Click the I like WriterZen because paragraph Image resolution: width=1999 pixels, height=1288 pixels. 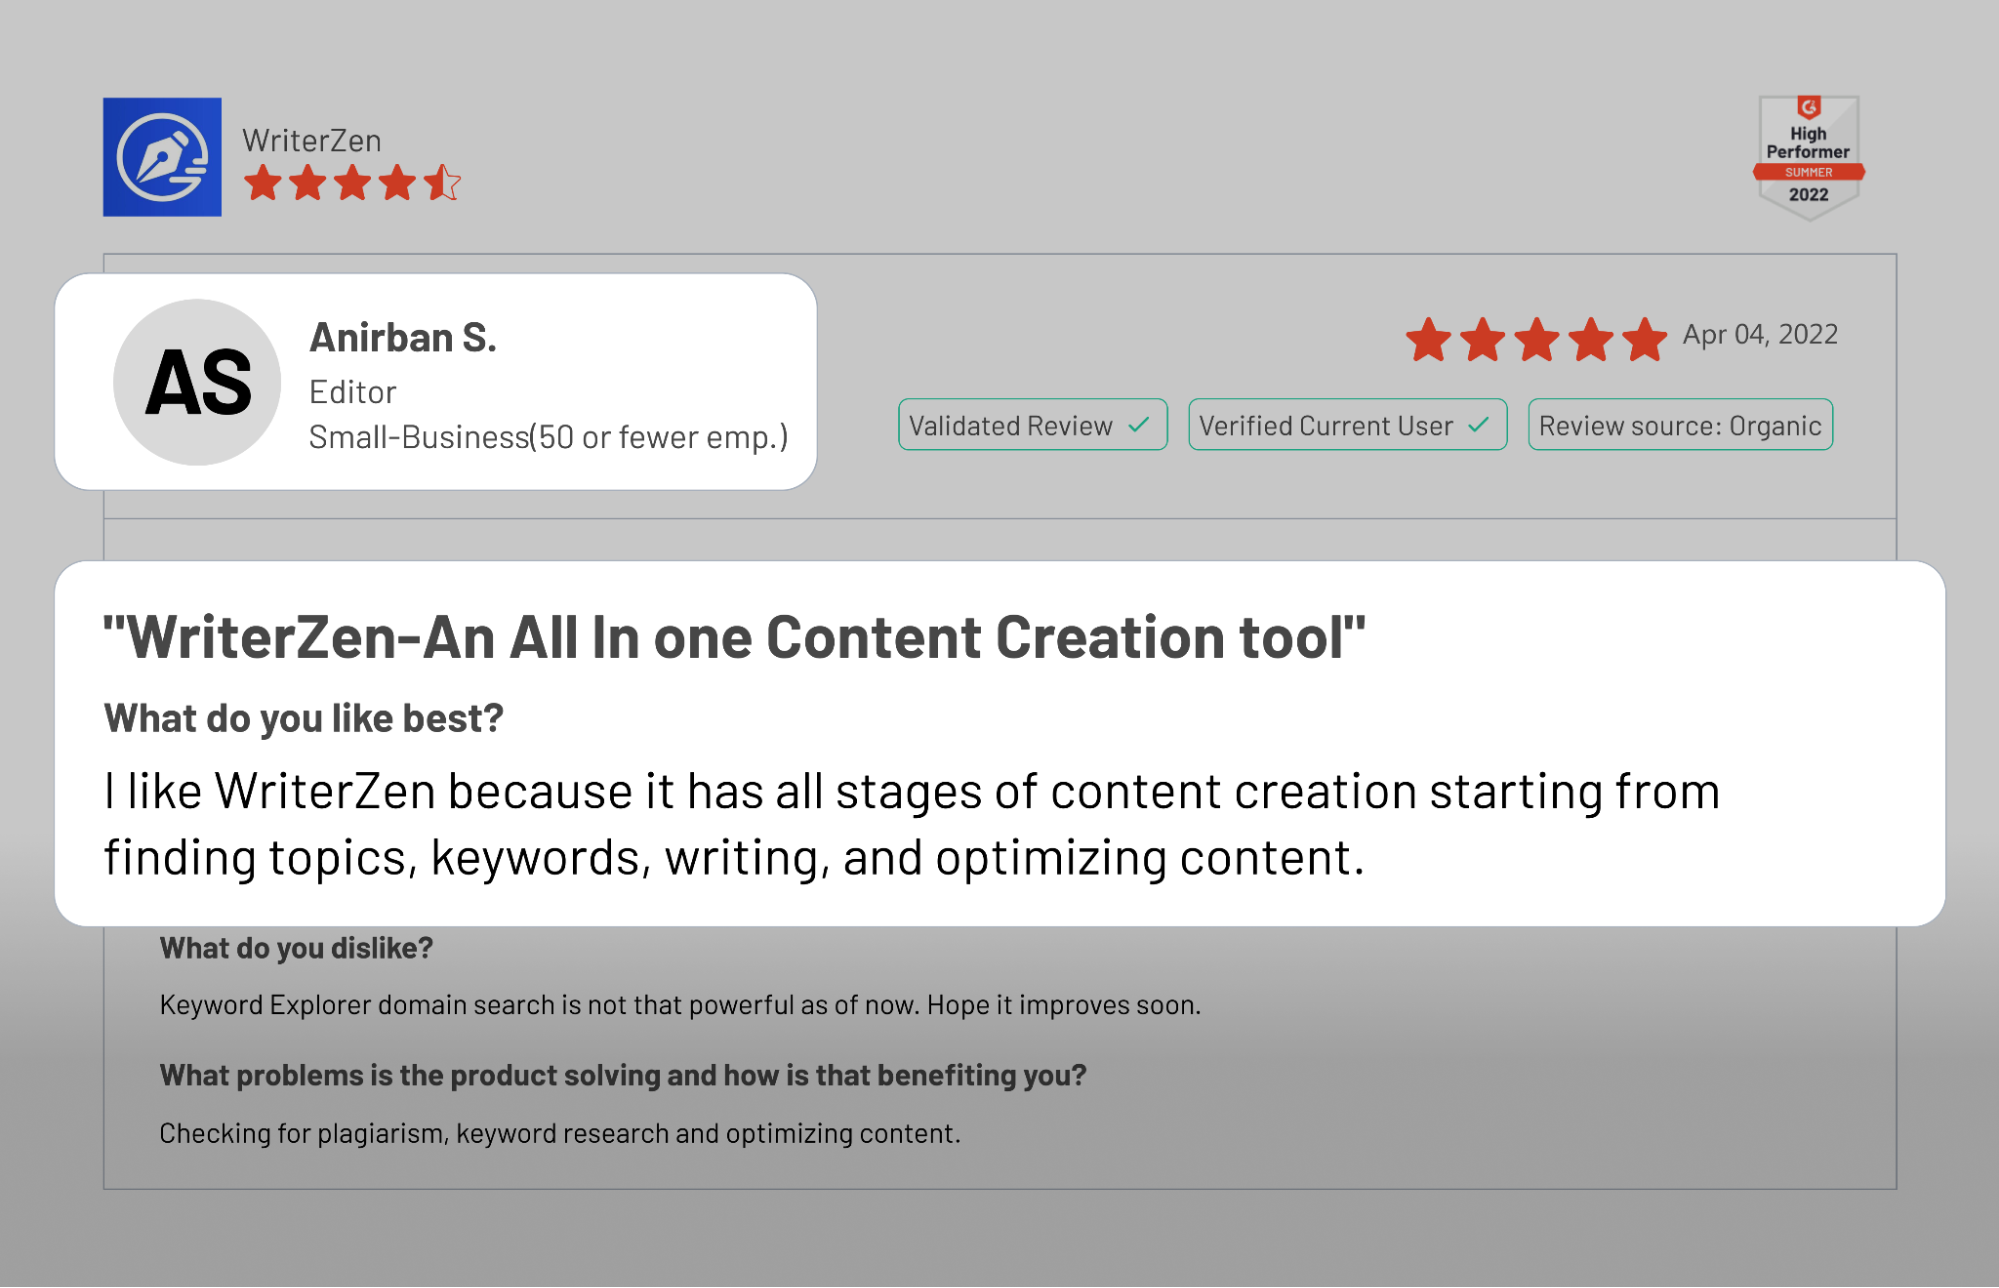[x=912, y=824]
